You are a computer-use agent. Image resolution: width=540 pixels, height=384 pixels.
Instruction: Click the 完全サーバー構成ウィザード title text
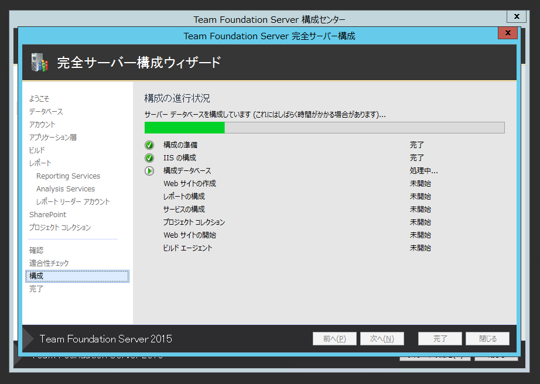(x=139, y=62)
